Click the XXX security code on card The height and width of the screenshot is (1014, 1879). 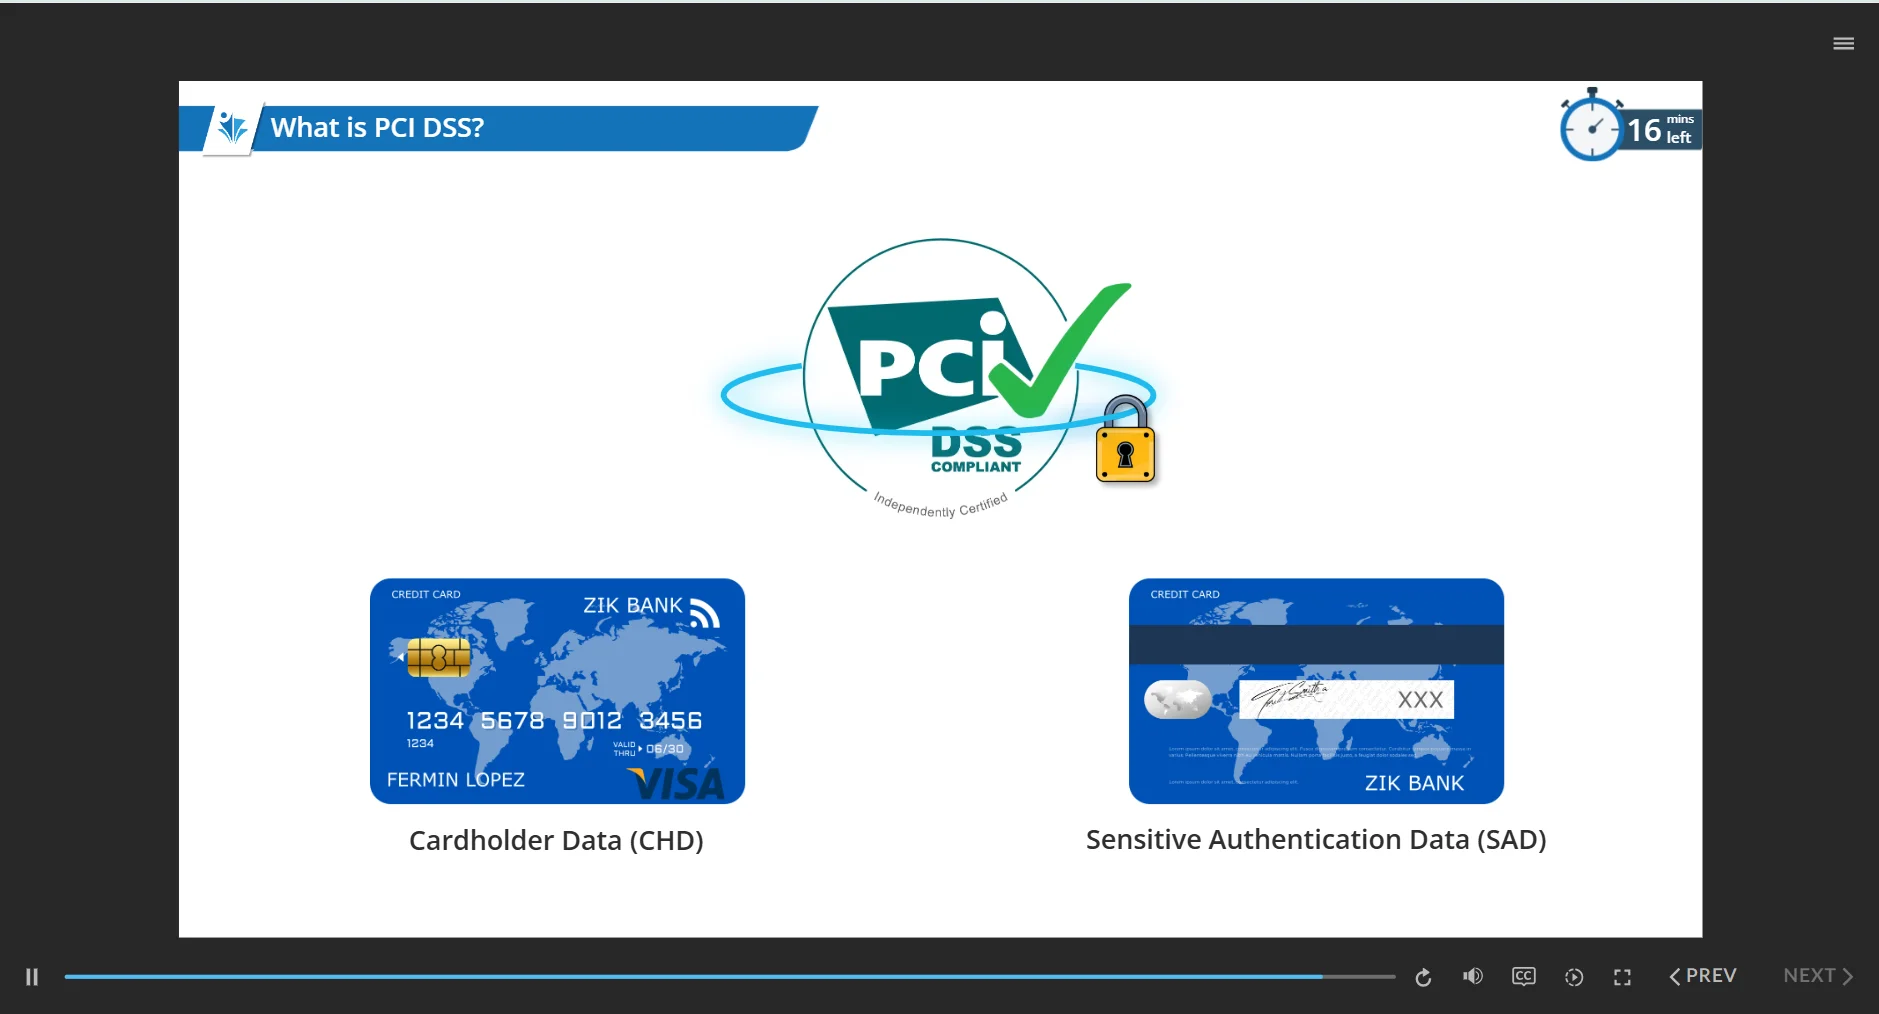click(x=1420, y=700)
